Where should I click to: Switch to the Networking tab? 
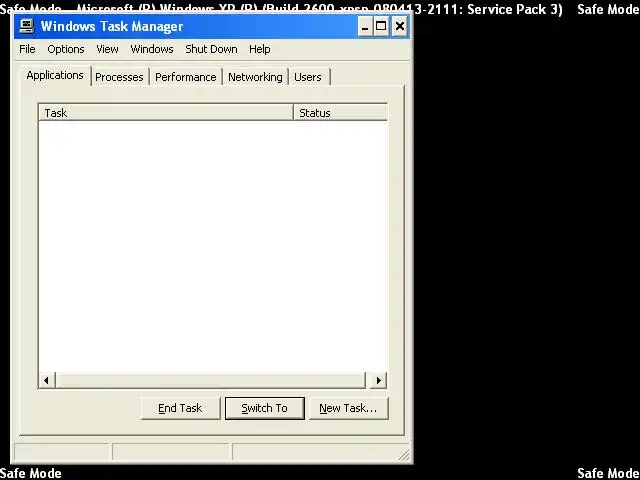pyautogui.click(x=255, y=77)
